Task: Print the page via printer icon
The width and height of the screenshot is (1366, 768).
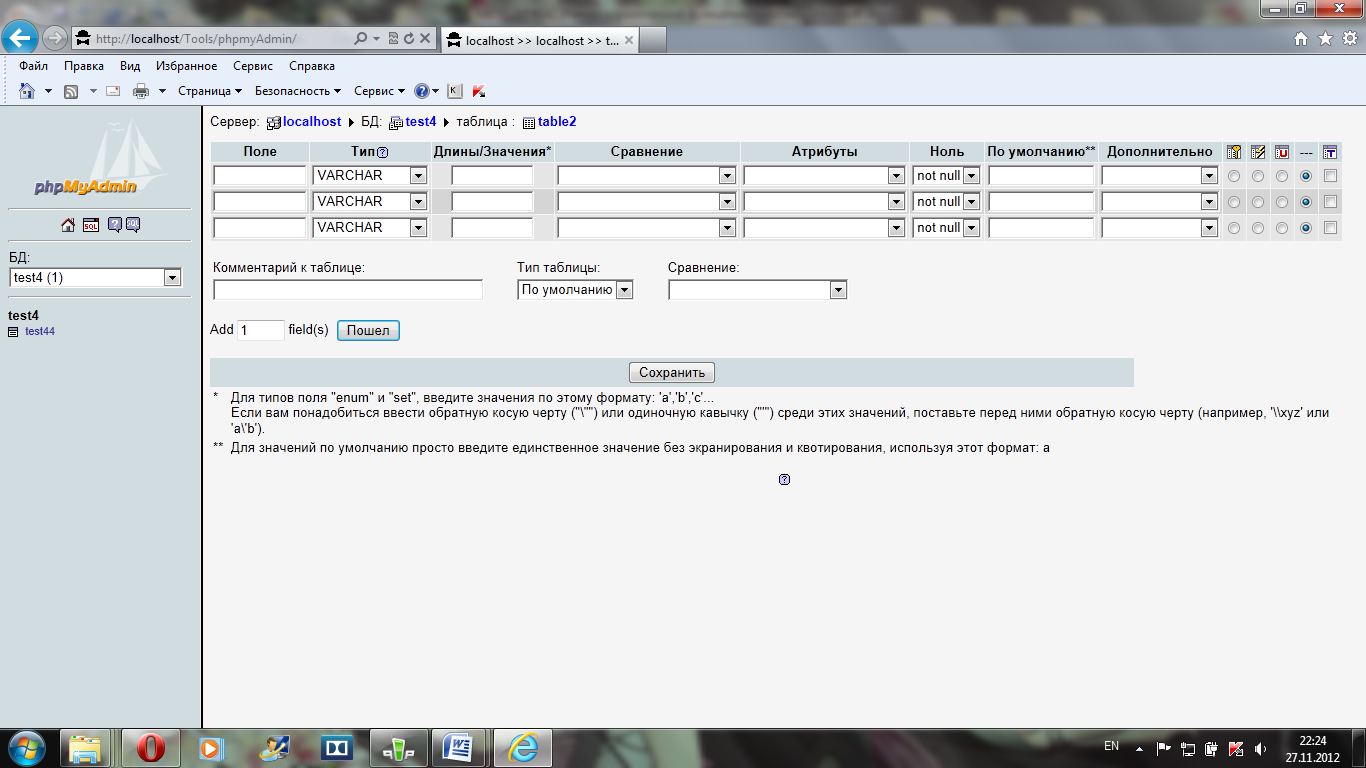Action: 141,91
